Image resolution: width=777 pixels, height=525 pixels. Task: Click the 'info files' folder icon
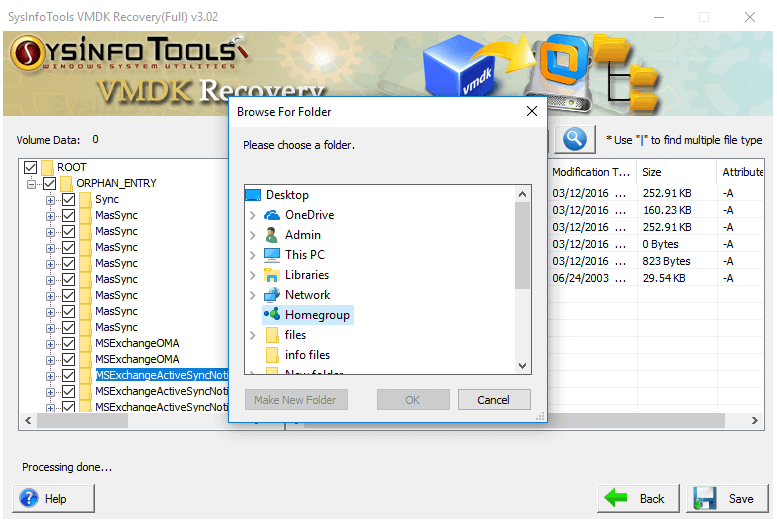272,355
